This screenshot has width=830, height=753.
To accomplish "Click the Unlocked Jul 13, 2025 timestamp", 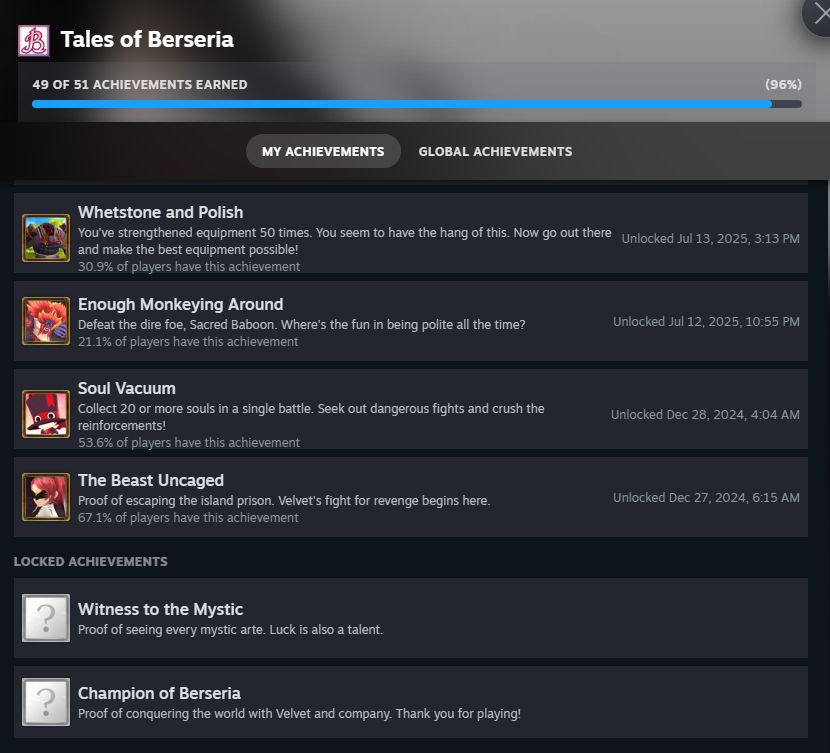I will coord(710,239).
